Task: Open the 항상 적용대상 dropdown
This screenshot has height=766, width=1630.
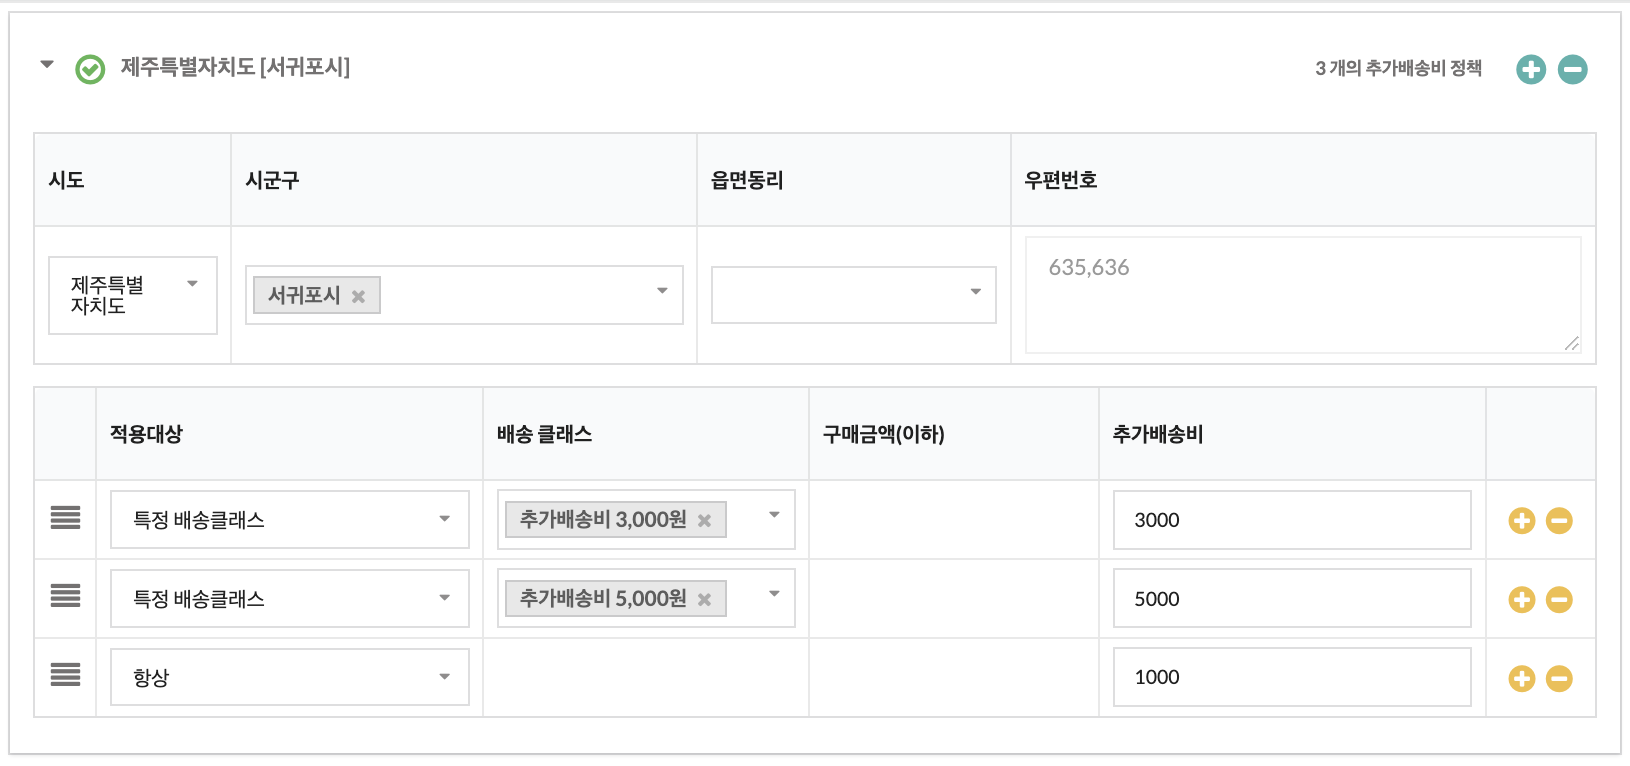Action: click(x=289, y=677)
